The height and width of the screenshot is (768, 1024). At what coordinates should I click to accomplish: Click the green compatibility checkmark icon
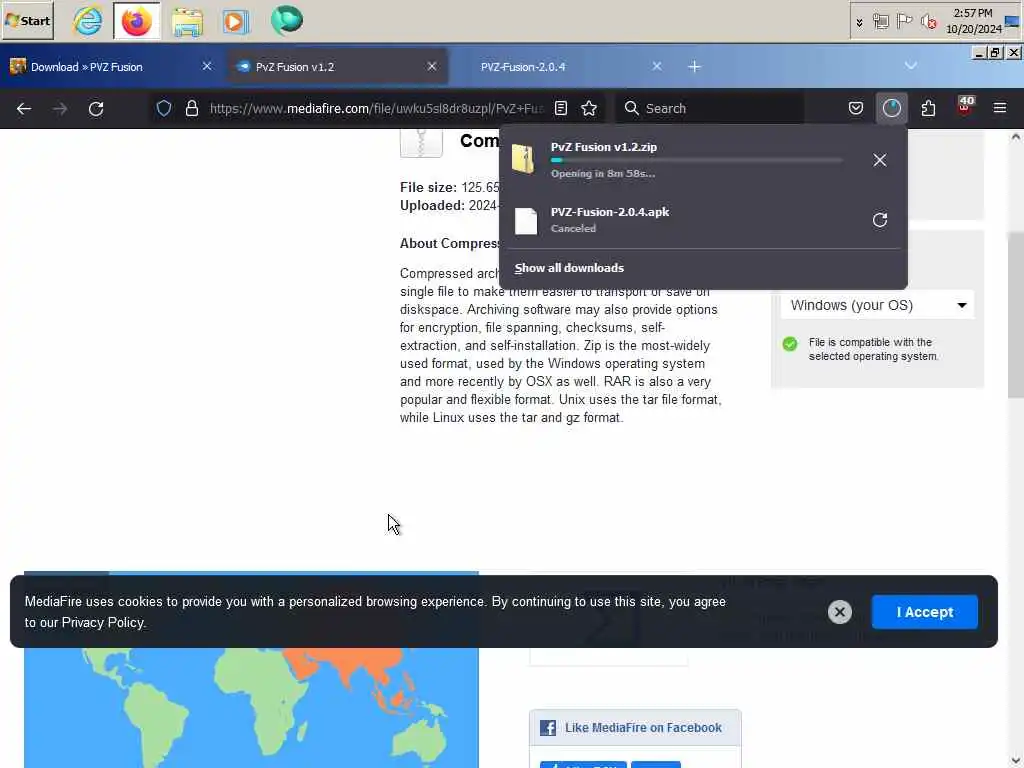pyautogui.click(x=790, y=344)
